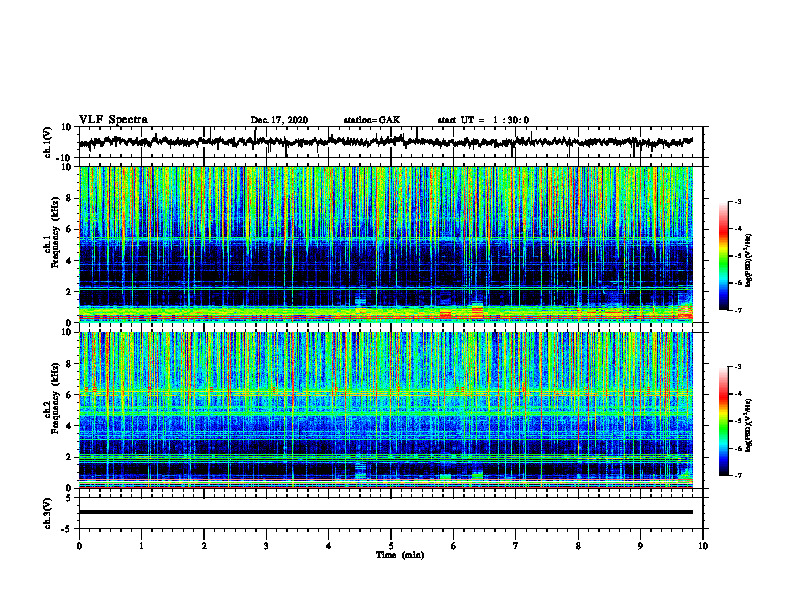The width and height of the screenshot is (792, 612).
Task: Click the "start UT = 1:30:0" label
Action: tap(483, 120)
